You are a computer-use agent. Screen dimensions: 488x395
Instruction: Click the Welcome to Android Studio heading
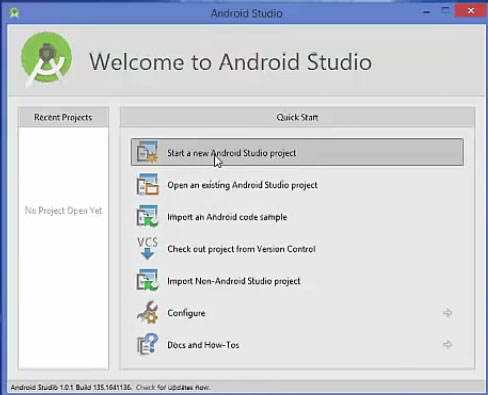click(230, 62)
